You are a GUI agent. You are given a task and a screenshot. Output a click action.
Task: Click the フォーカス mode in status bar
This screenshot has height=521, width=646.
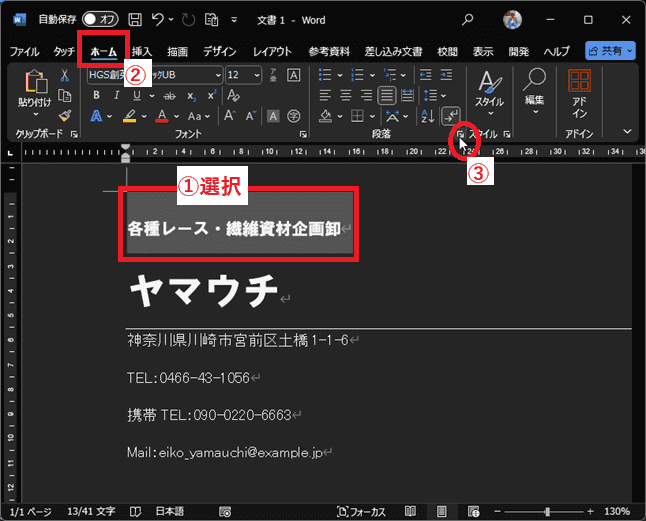(363, 511)
